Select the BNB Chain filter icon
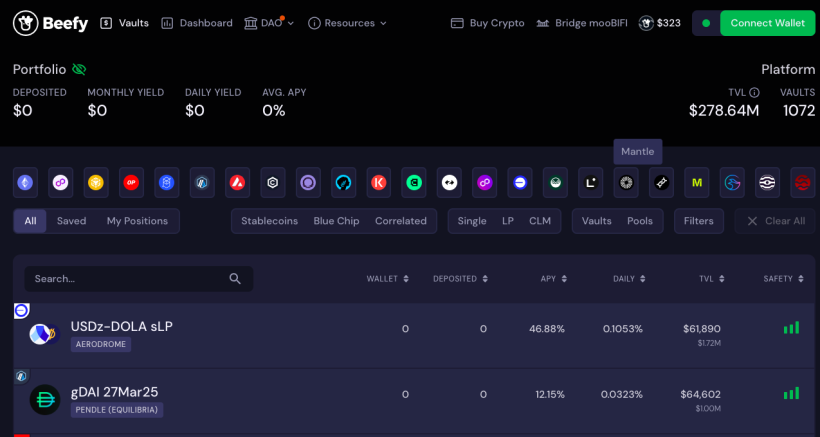820x437 pixels. pyautogui.click(x=96, y=182)
